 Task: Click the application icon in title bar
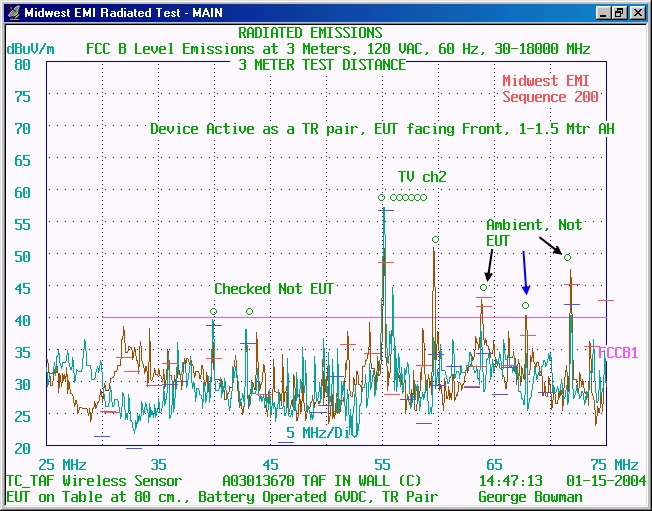click(11, 13)
